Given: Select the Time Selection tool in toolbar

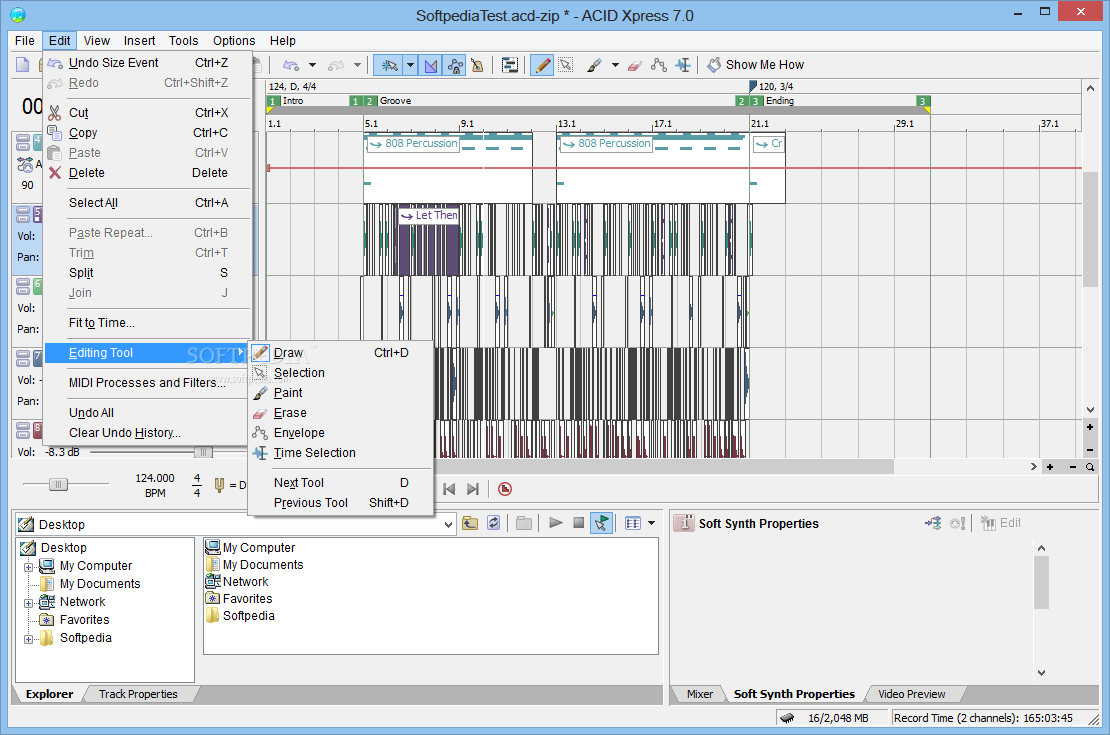Looking at the screenshot, I should (682, 65).
